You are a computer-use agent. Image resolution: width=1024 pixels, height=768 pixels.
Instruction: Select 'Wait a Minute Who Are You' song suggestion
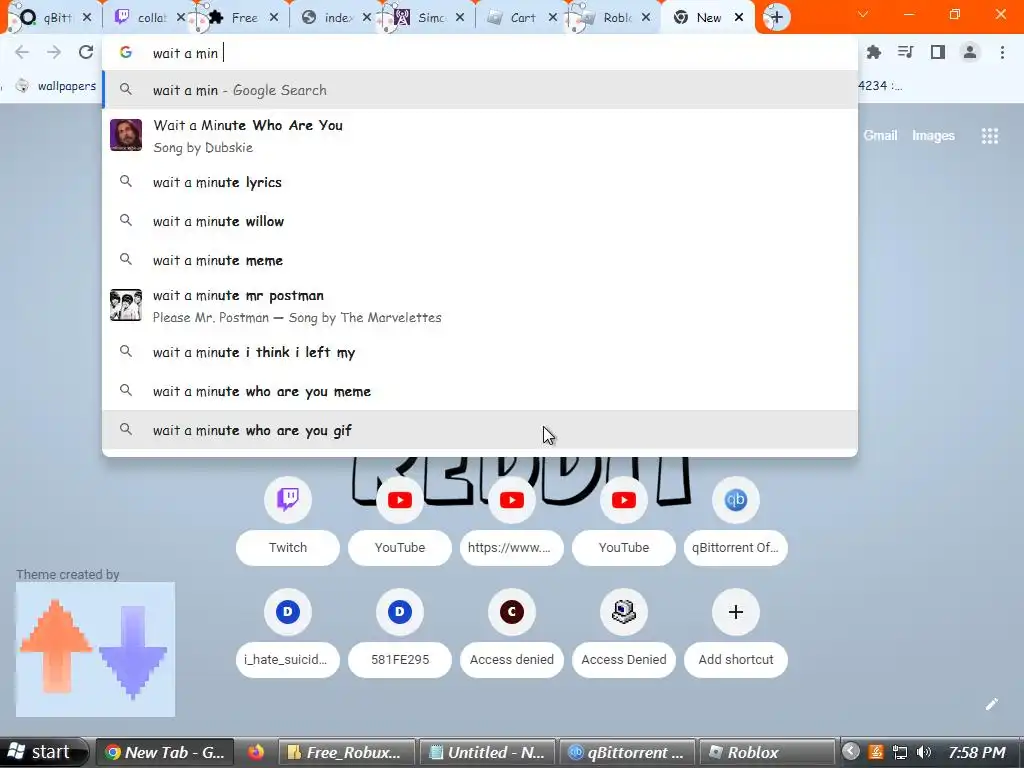point(480,136)
